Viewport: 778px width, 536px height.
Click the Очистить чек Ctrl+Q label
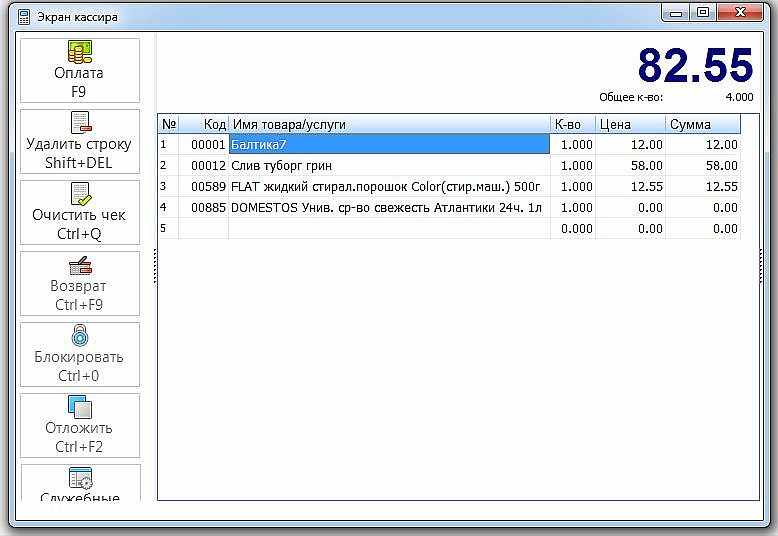pos(79,224)
